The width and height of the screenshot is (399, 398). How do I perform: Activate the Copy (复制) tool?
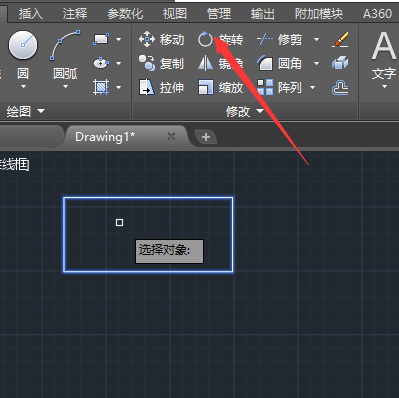[x=161, y=63]
